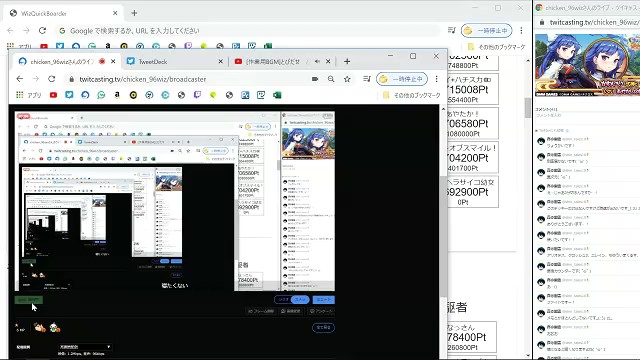640x360 pixels.
Task: Click the blue button right of the toggle
Action: tap(323, 300)
